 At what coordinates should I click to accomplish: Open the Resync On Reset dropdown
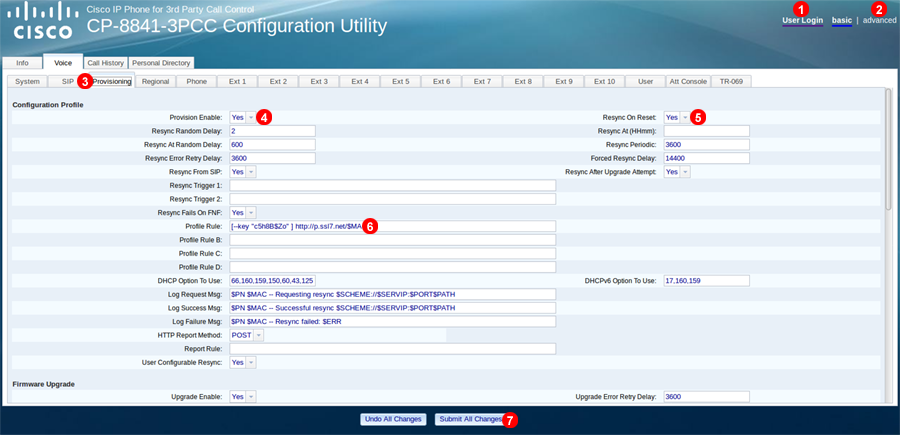pos(677,117)
